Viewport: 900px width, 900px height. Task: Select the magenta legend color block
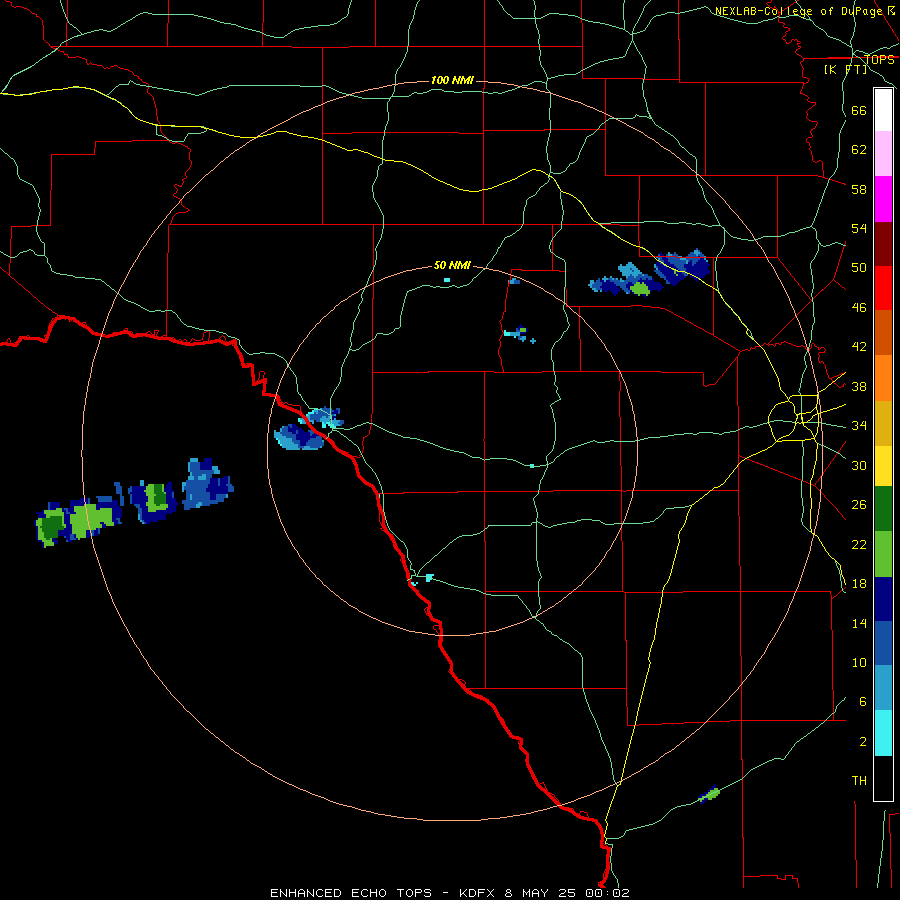click(x=883, y=199)
